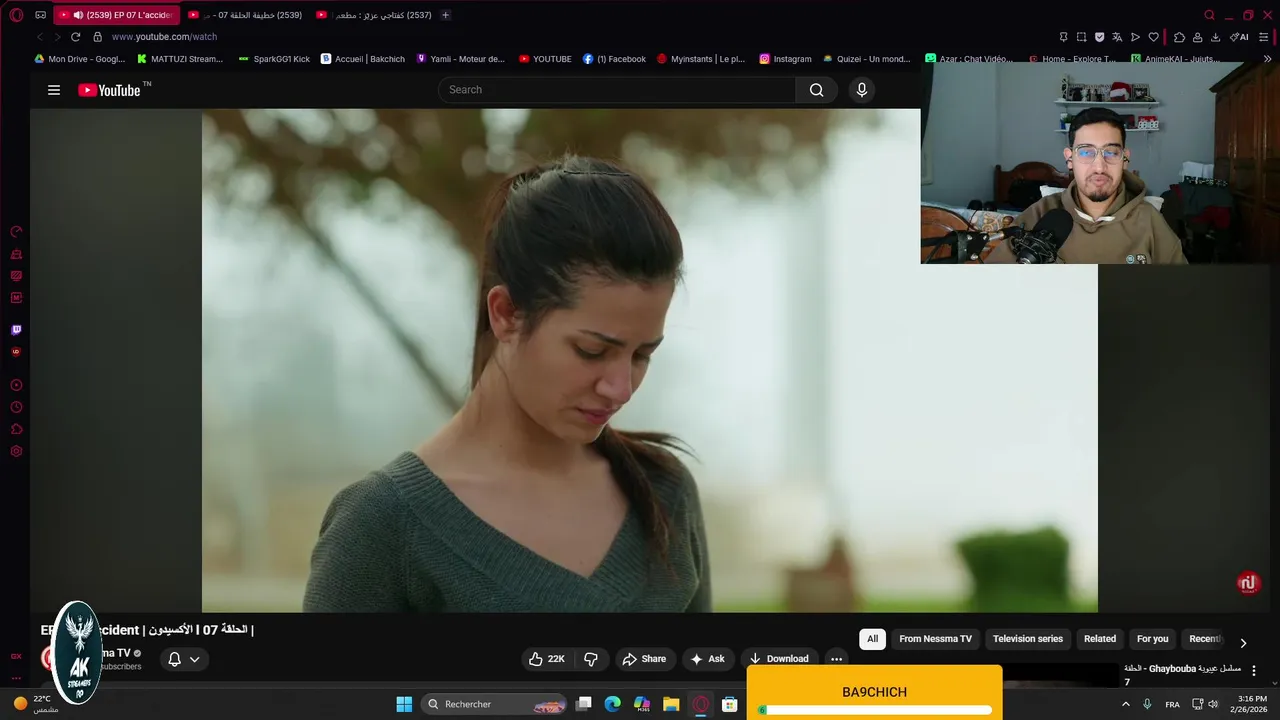Select 'Television series' filter chip
The height and width of the screenshot is (720, 1280).
tap(1028, 639)
